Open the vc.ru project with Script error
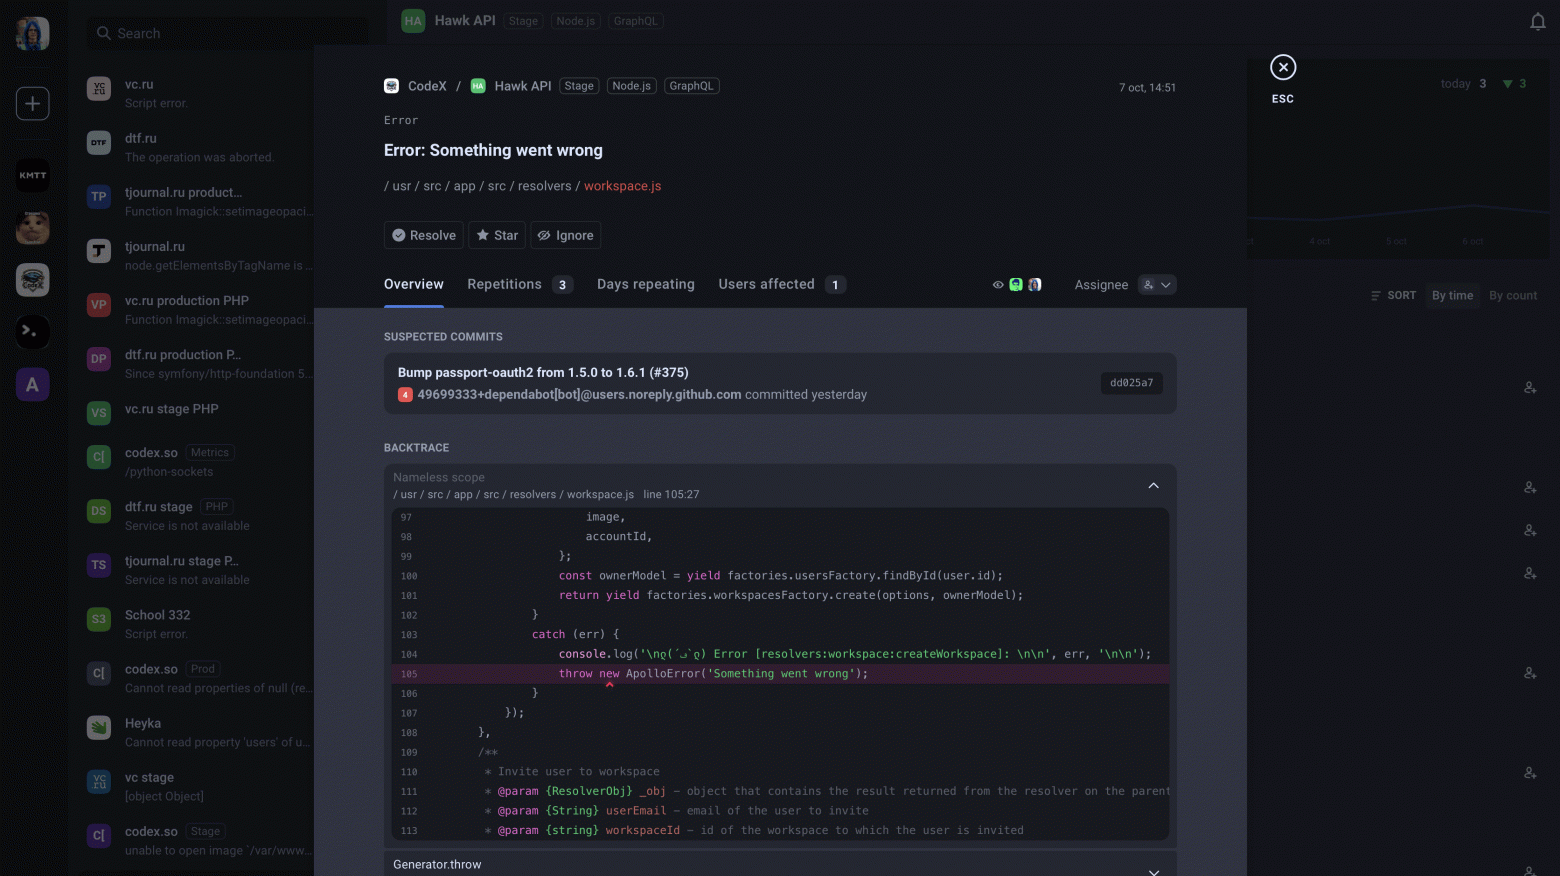 point(200,93)
